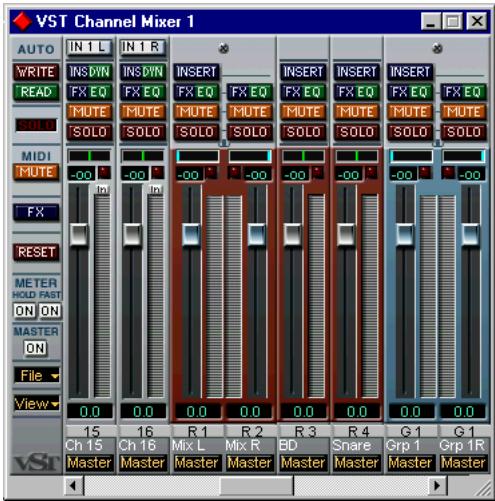Select input IN 1 R on channel 16
Viewport: 495px width, 501px height.
pyautogui.click(x=143, y=47)
